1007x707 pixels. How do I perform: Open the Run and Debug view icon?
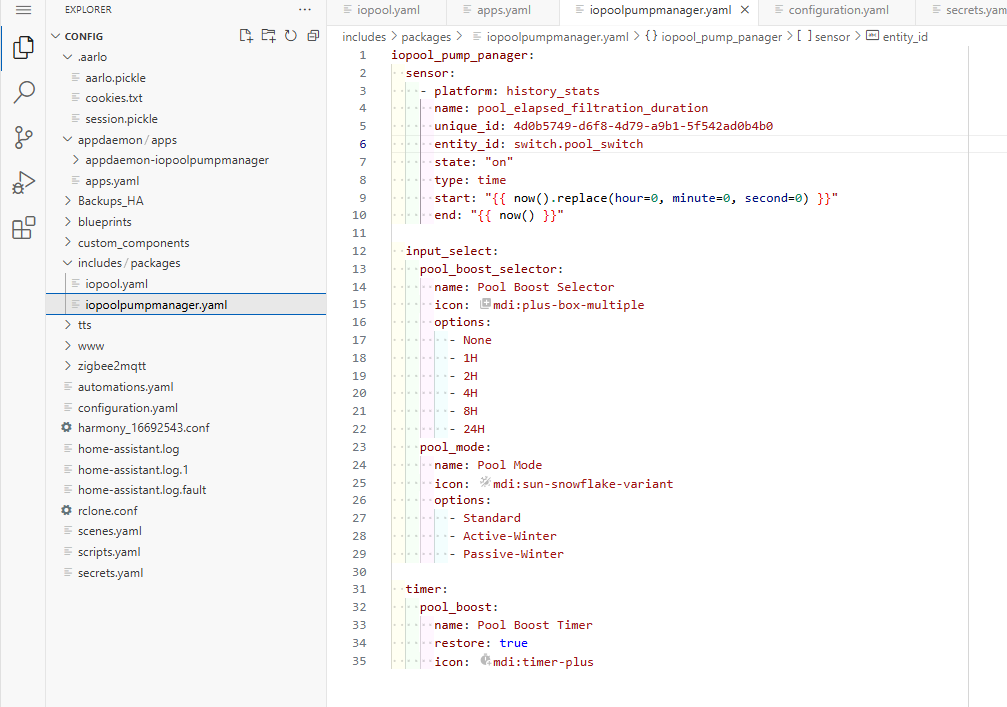(x=23, y=183)
